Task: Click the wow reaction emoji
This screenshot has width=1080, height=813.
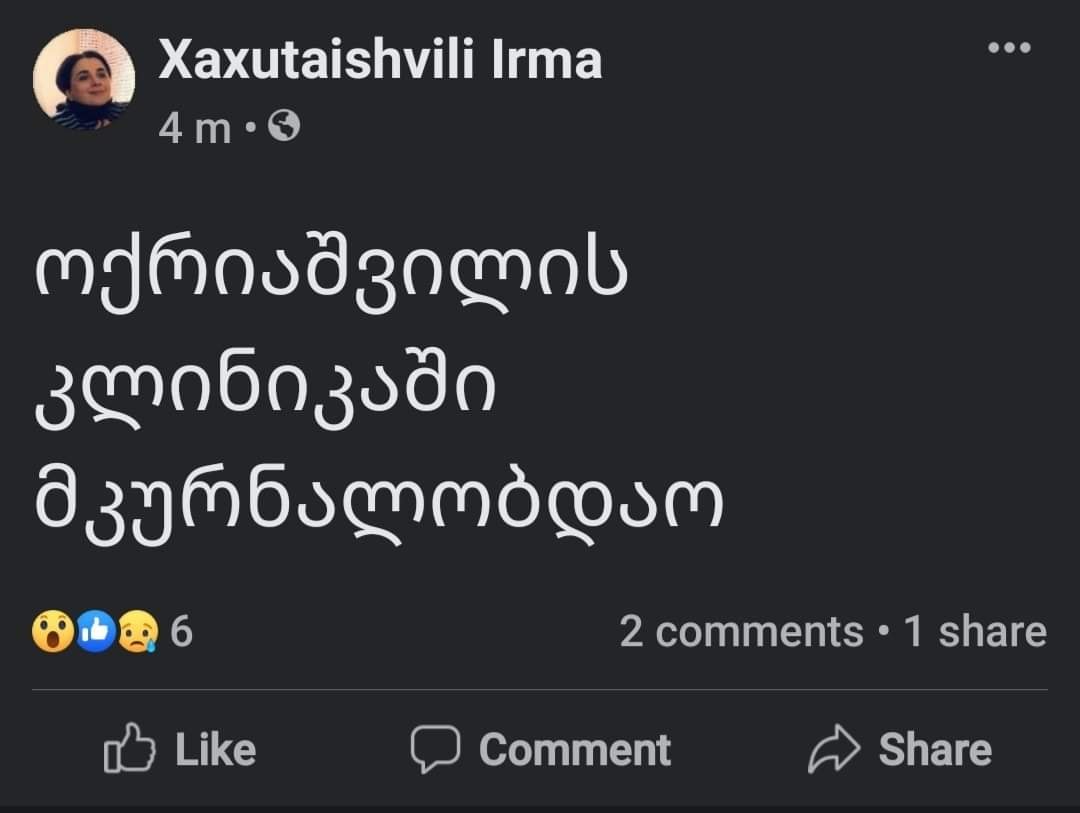Action: pyautogui.click(x=52, y=632)
